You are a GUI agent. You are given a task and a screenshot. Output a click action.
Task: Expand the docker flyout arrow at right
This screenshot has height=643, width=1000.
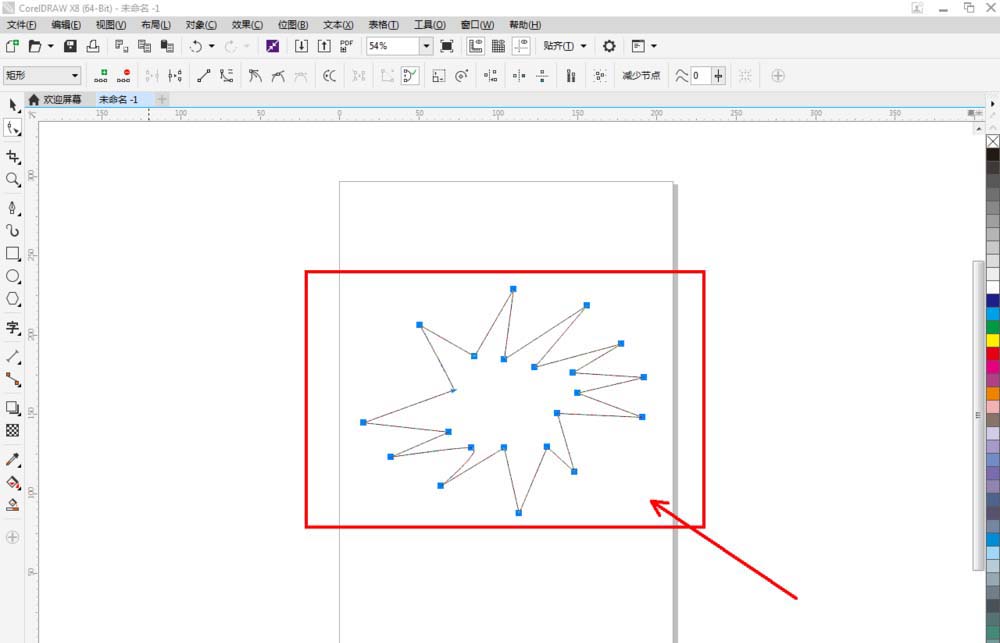pos(993,103)
